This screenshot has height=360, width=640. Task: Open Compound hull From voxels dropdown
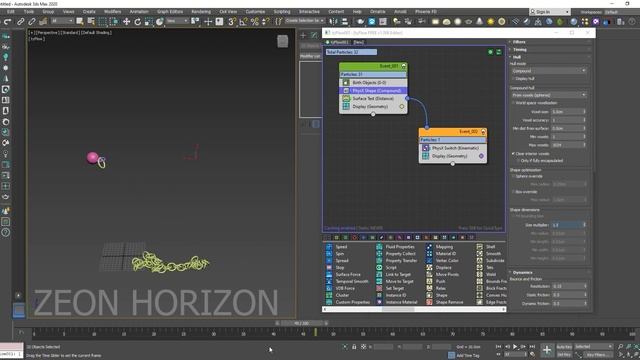[549, 95]
